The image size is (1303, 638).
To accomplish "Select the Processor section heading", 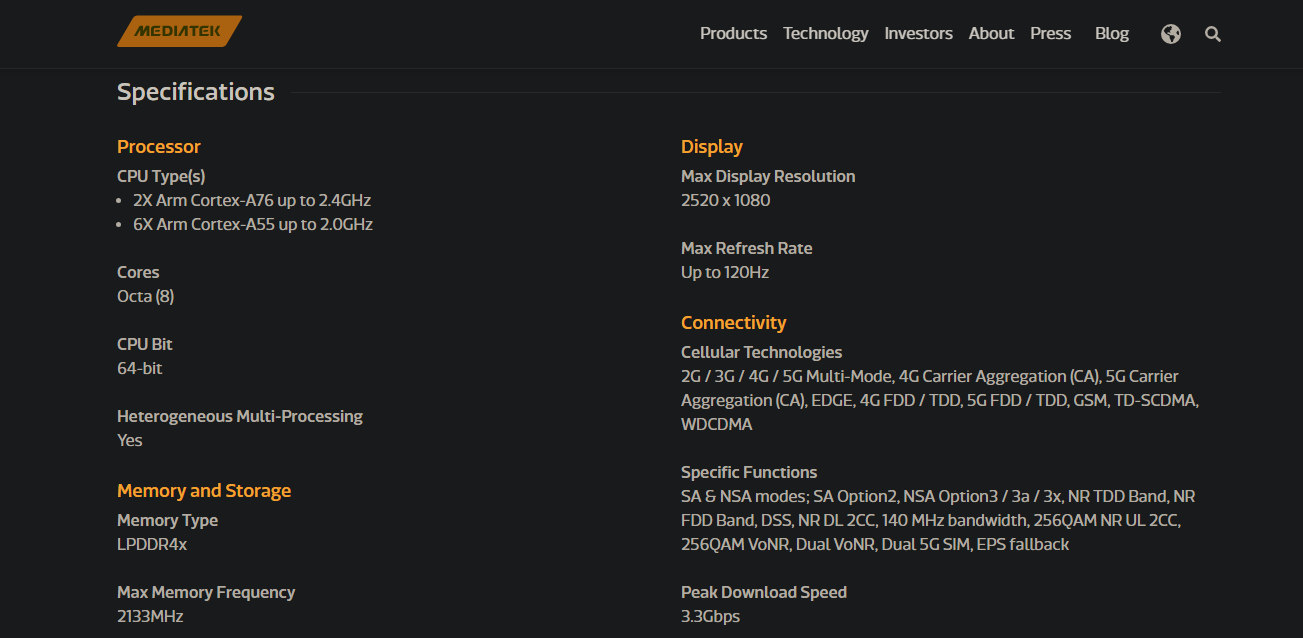I will click(159, 147).
